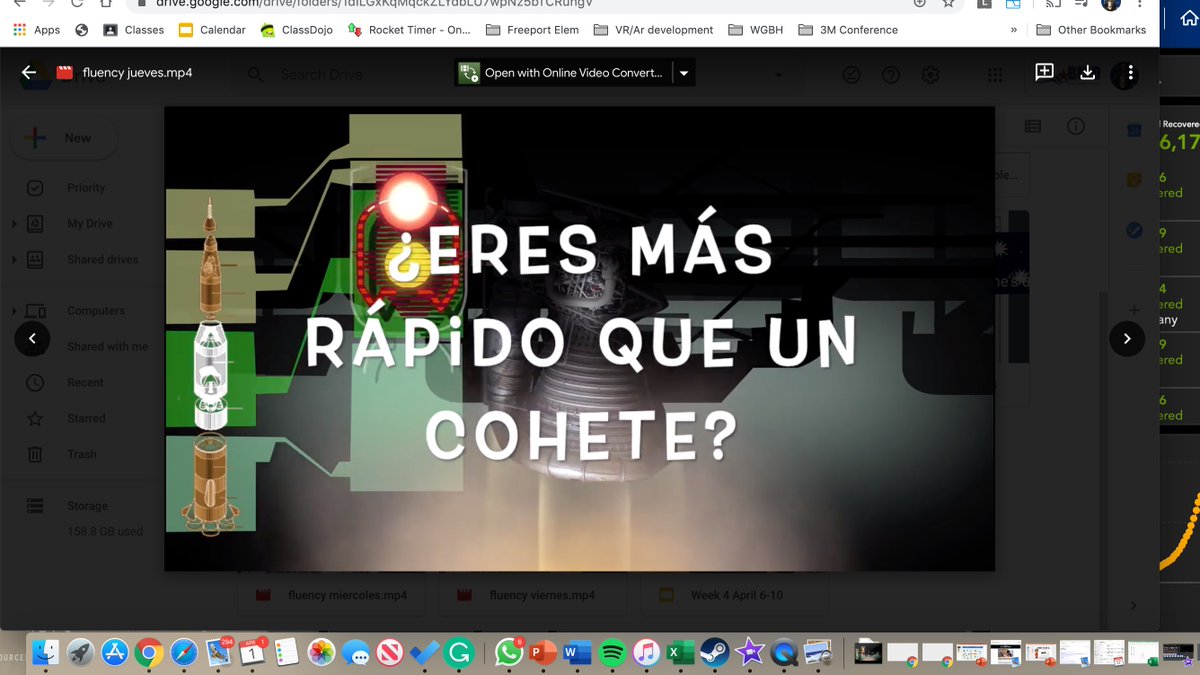Open PowerPoint from the dock

[x=542, y=653]
